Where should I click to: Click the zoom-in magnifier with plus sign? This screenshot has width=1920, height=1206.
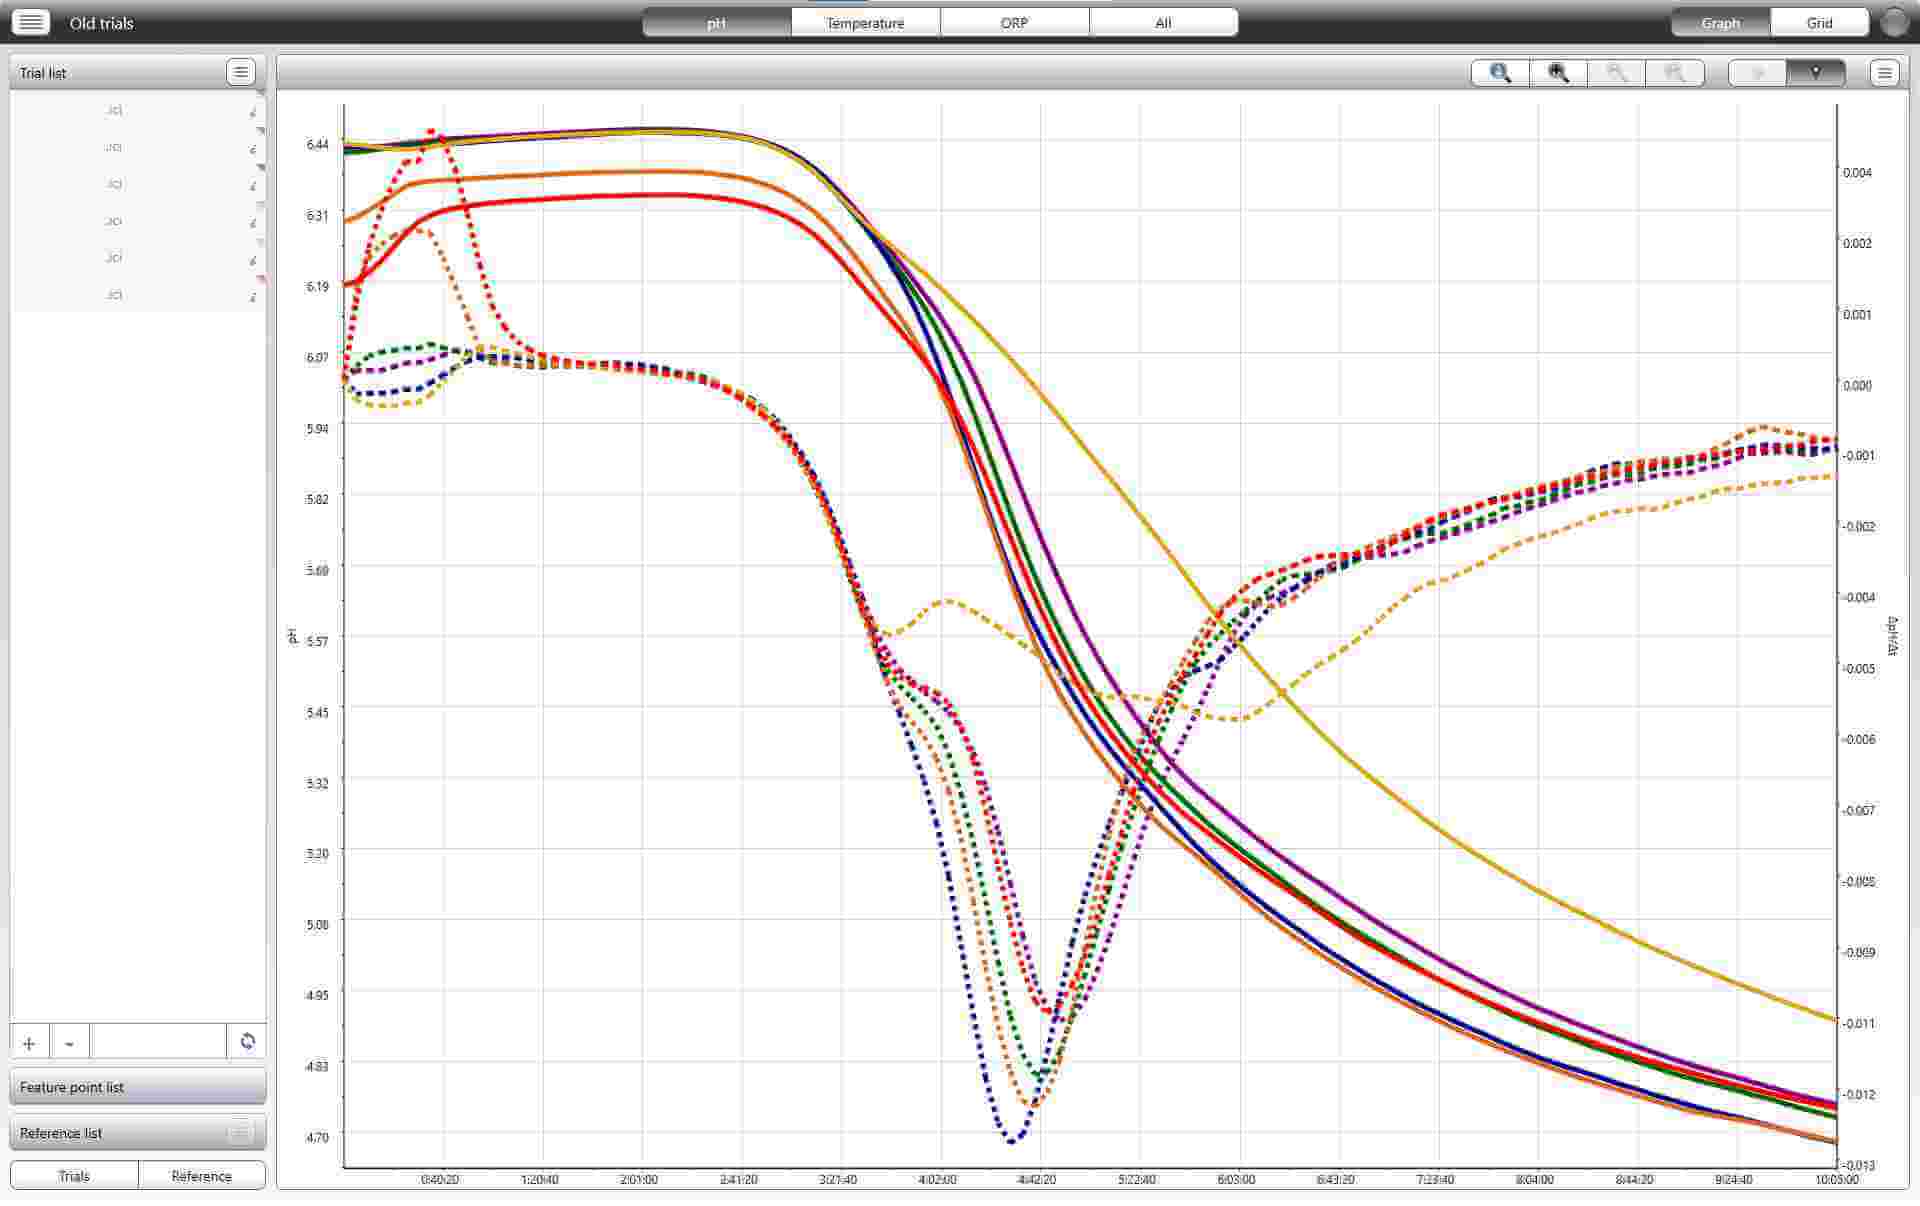click(x=1557, y=73)
